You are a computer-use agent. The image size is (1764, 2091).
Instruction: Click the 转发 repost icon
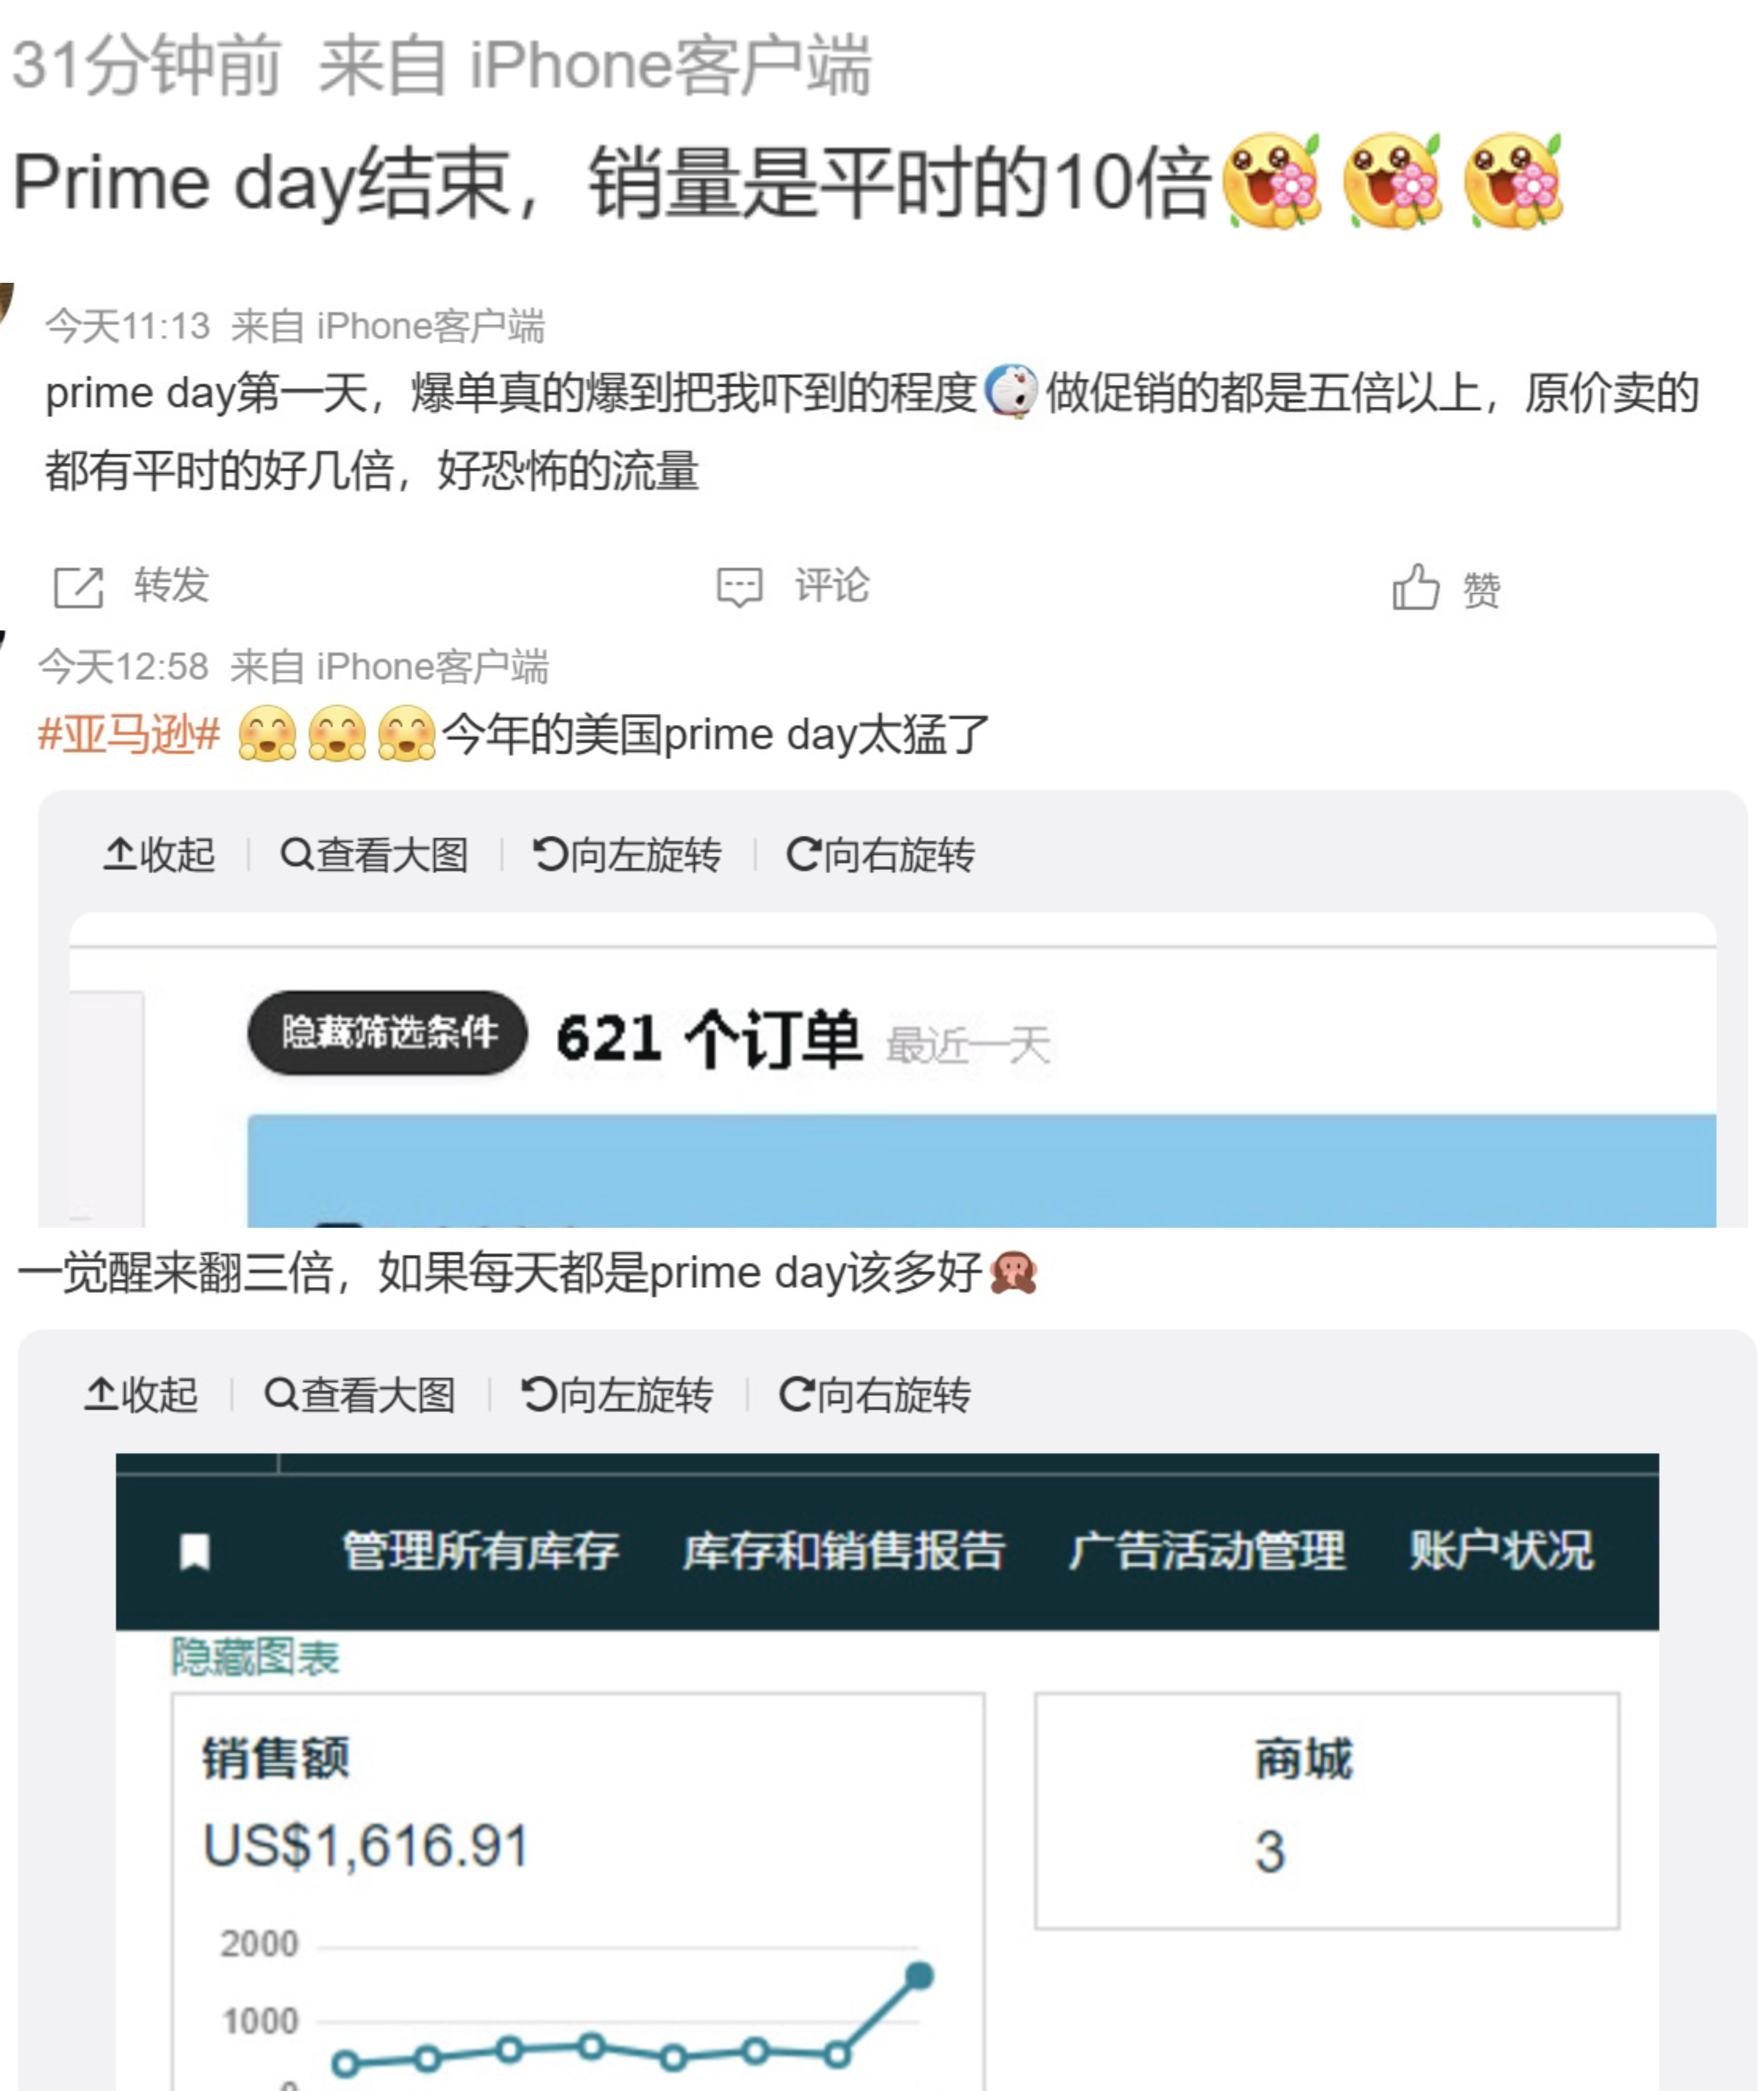click(79, 587)
